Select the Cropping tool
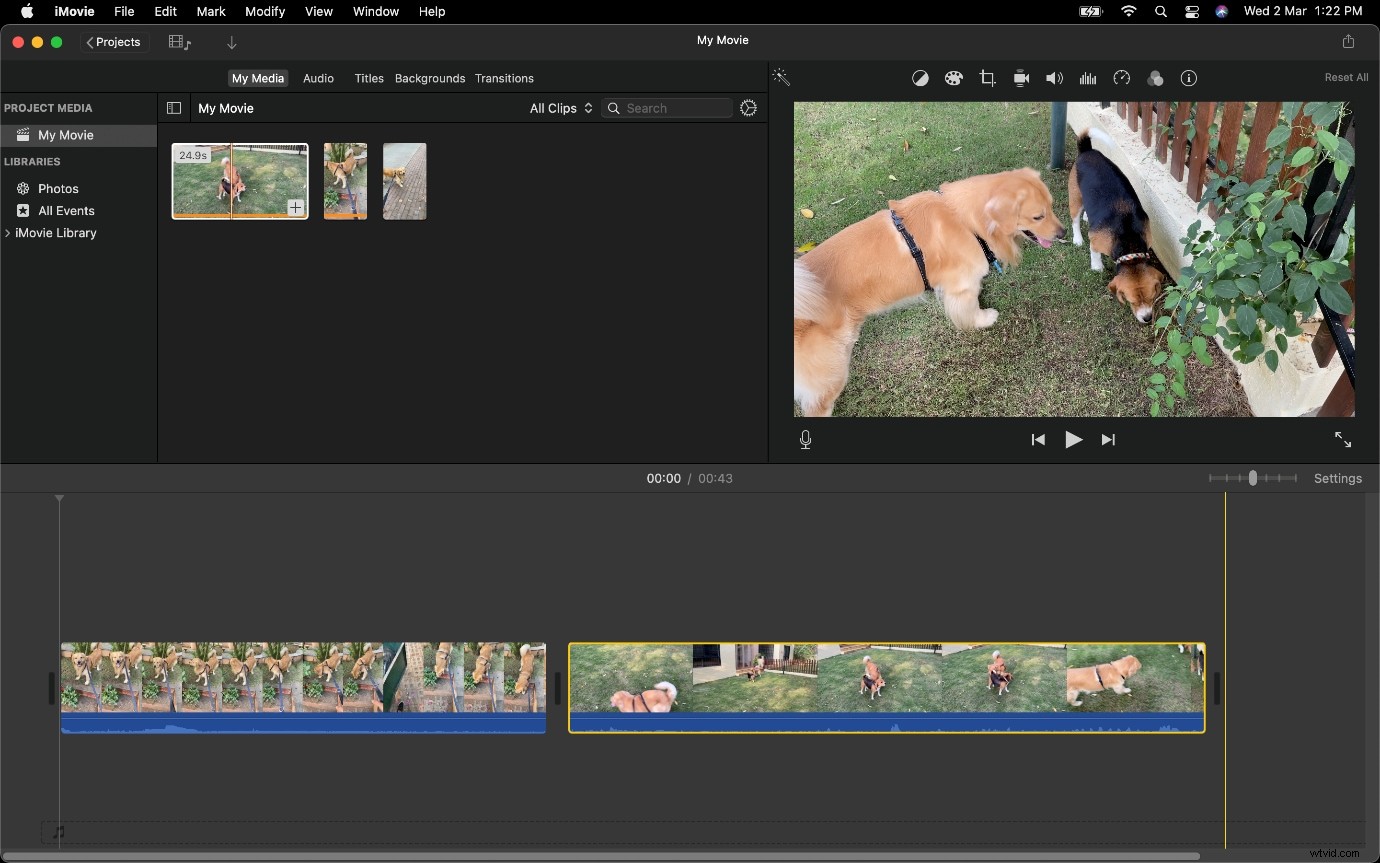1380x863 pixels. tap(987, 78)
